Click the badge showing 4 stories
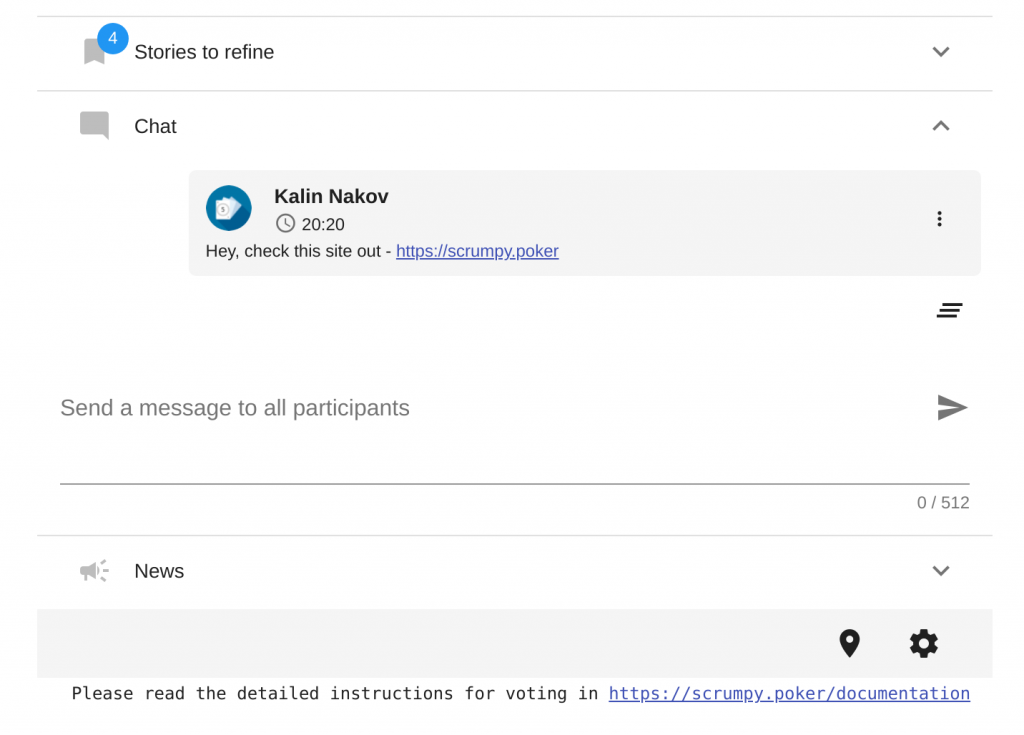This screenshot has width=1024, height=735. coord(113,38)
